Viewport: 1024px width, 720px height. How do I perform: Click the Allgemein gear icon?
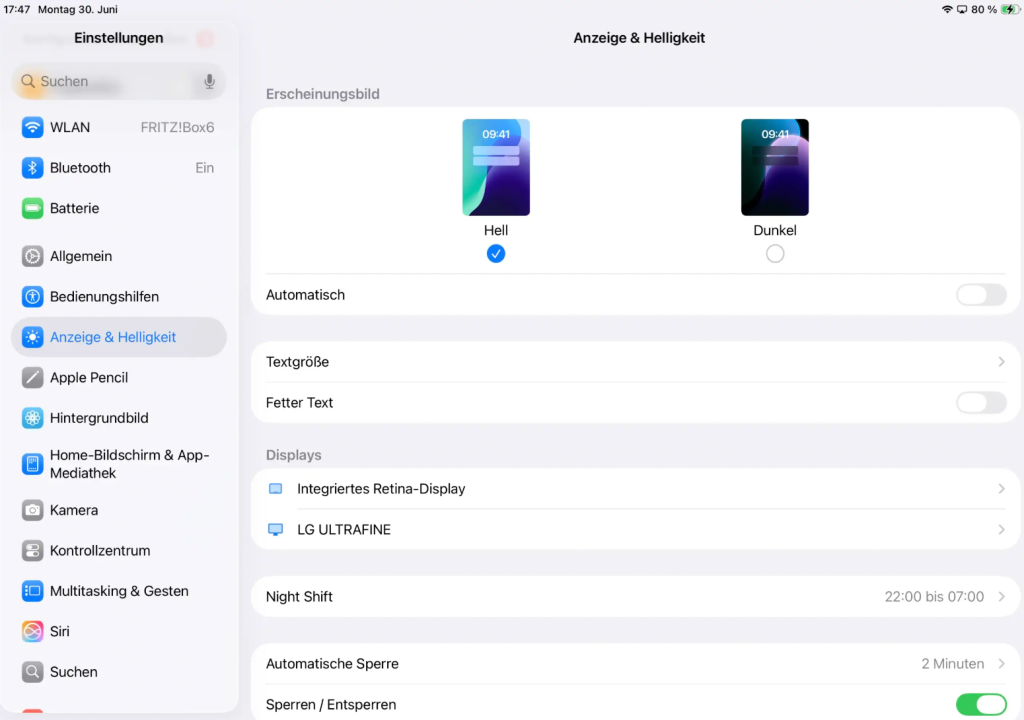31,256
